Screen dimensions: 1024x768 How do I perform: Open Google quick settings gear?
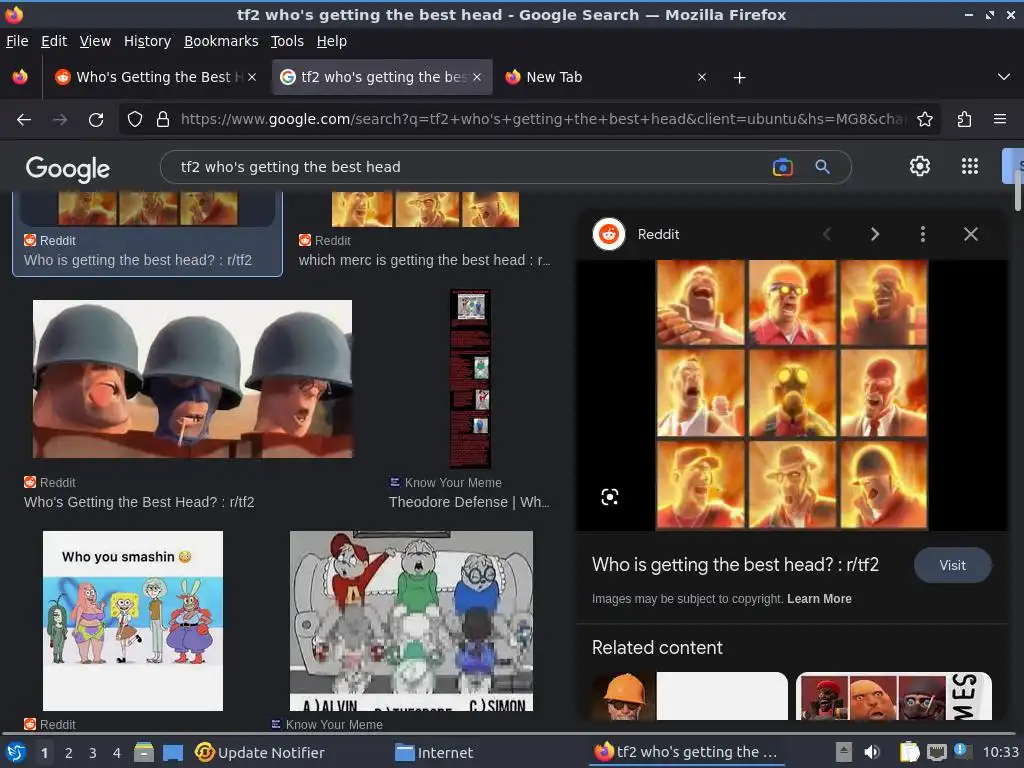pos(920,166)
